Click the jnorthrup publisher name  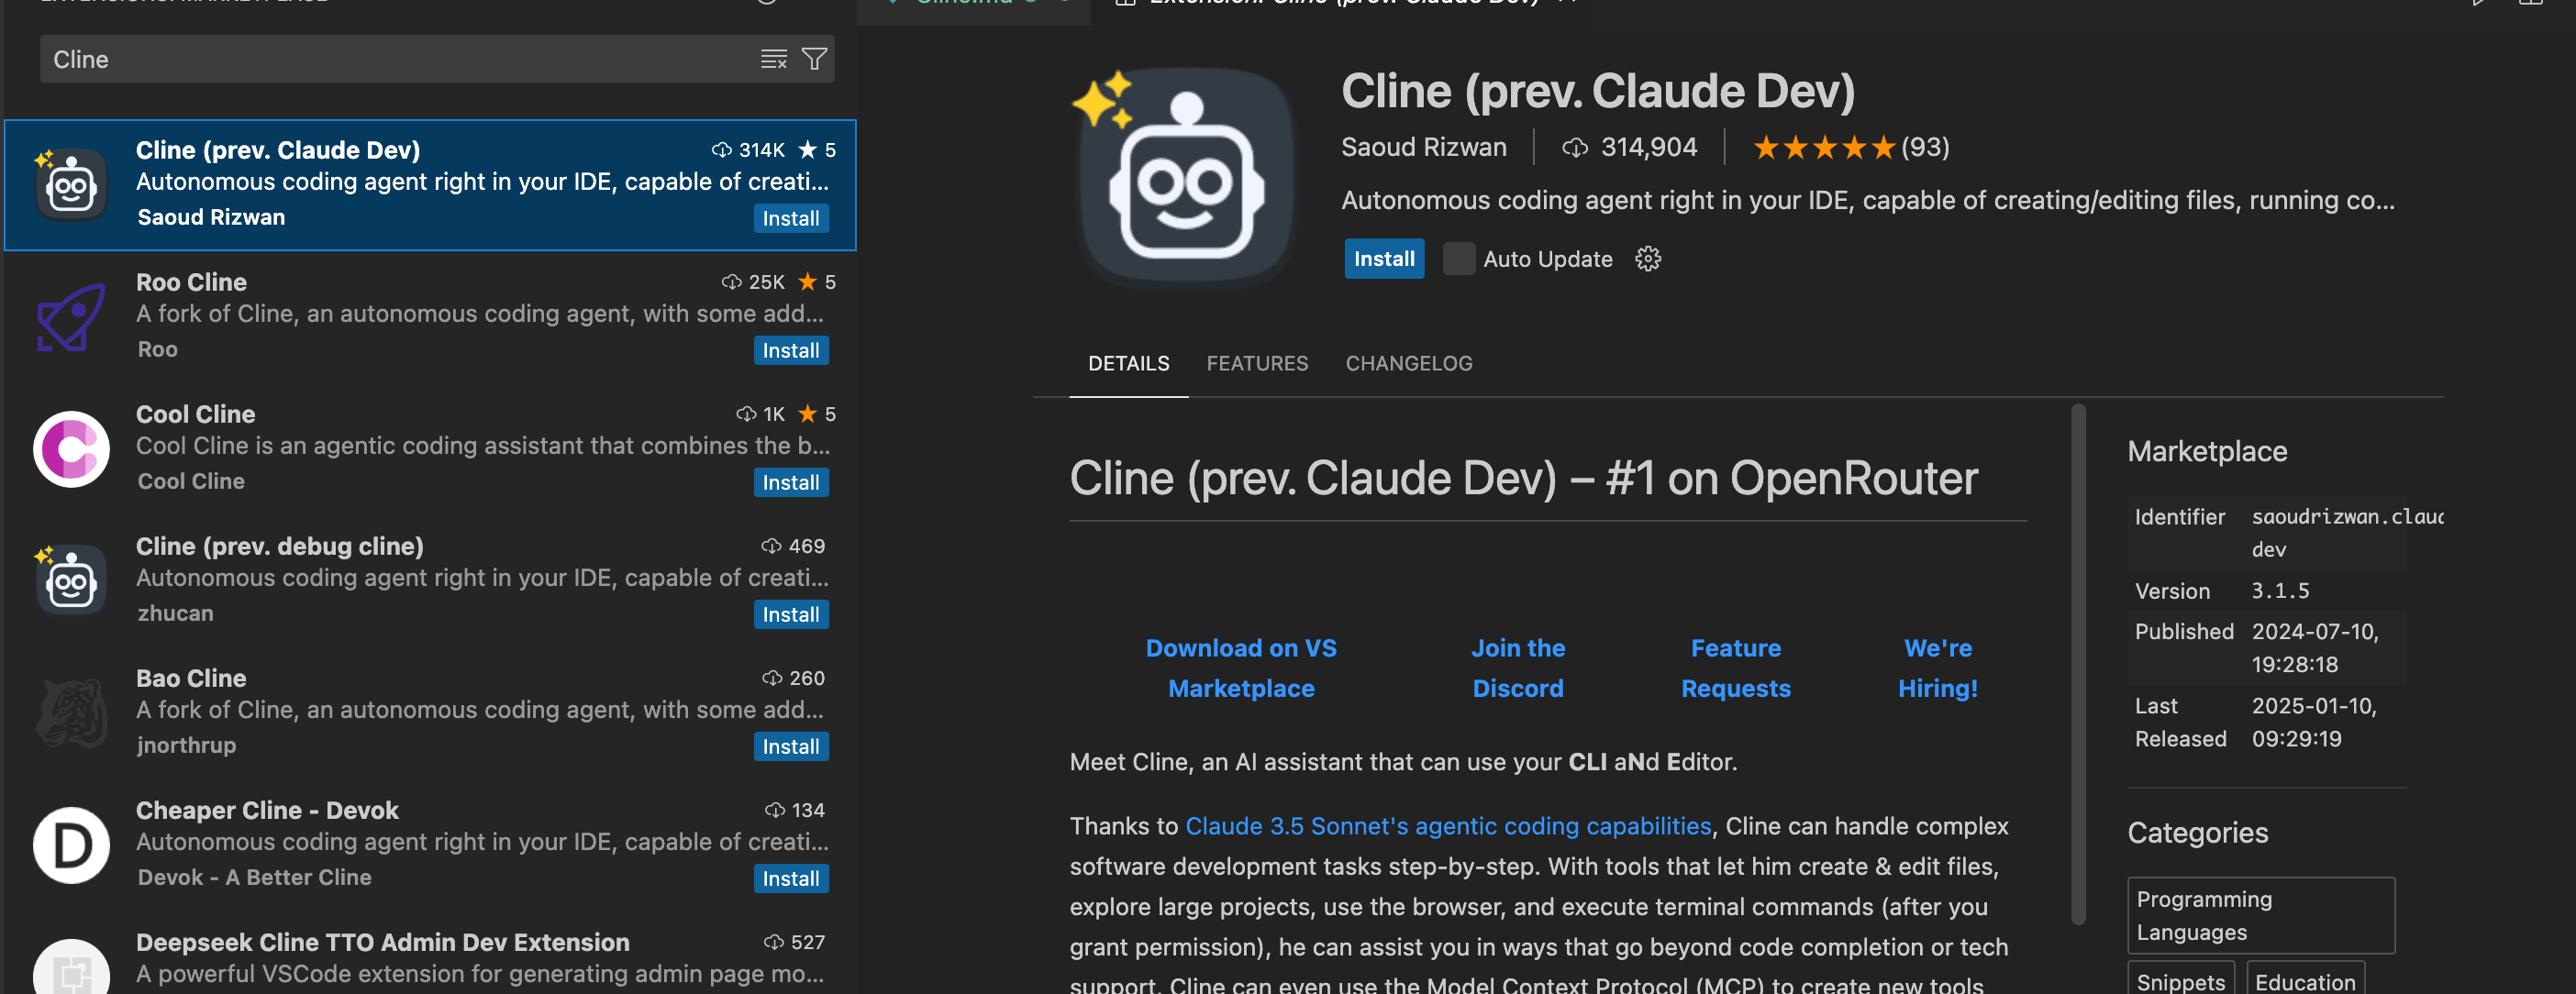pyautogui.click(x=186, y=745)
